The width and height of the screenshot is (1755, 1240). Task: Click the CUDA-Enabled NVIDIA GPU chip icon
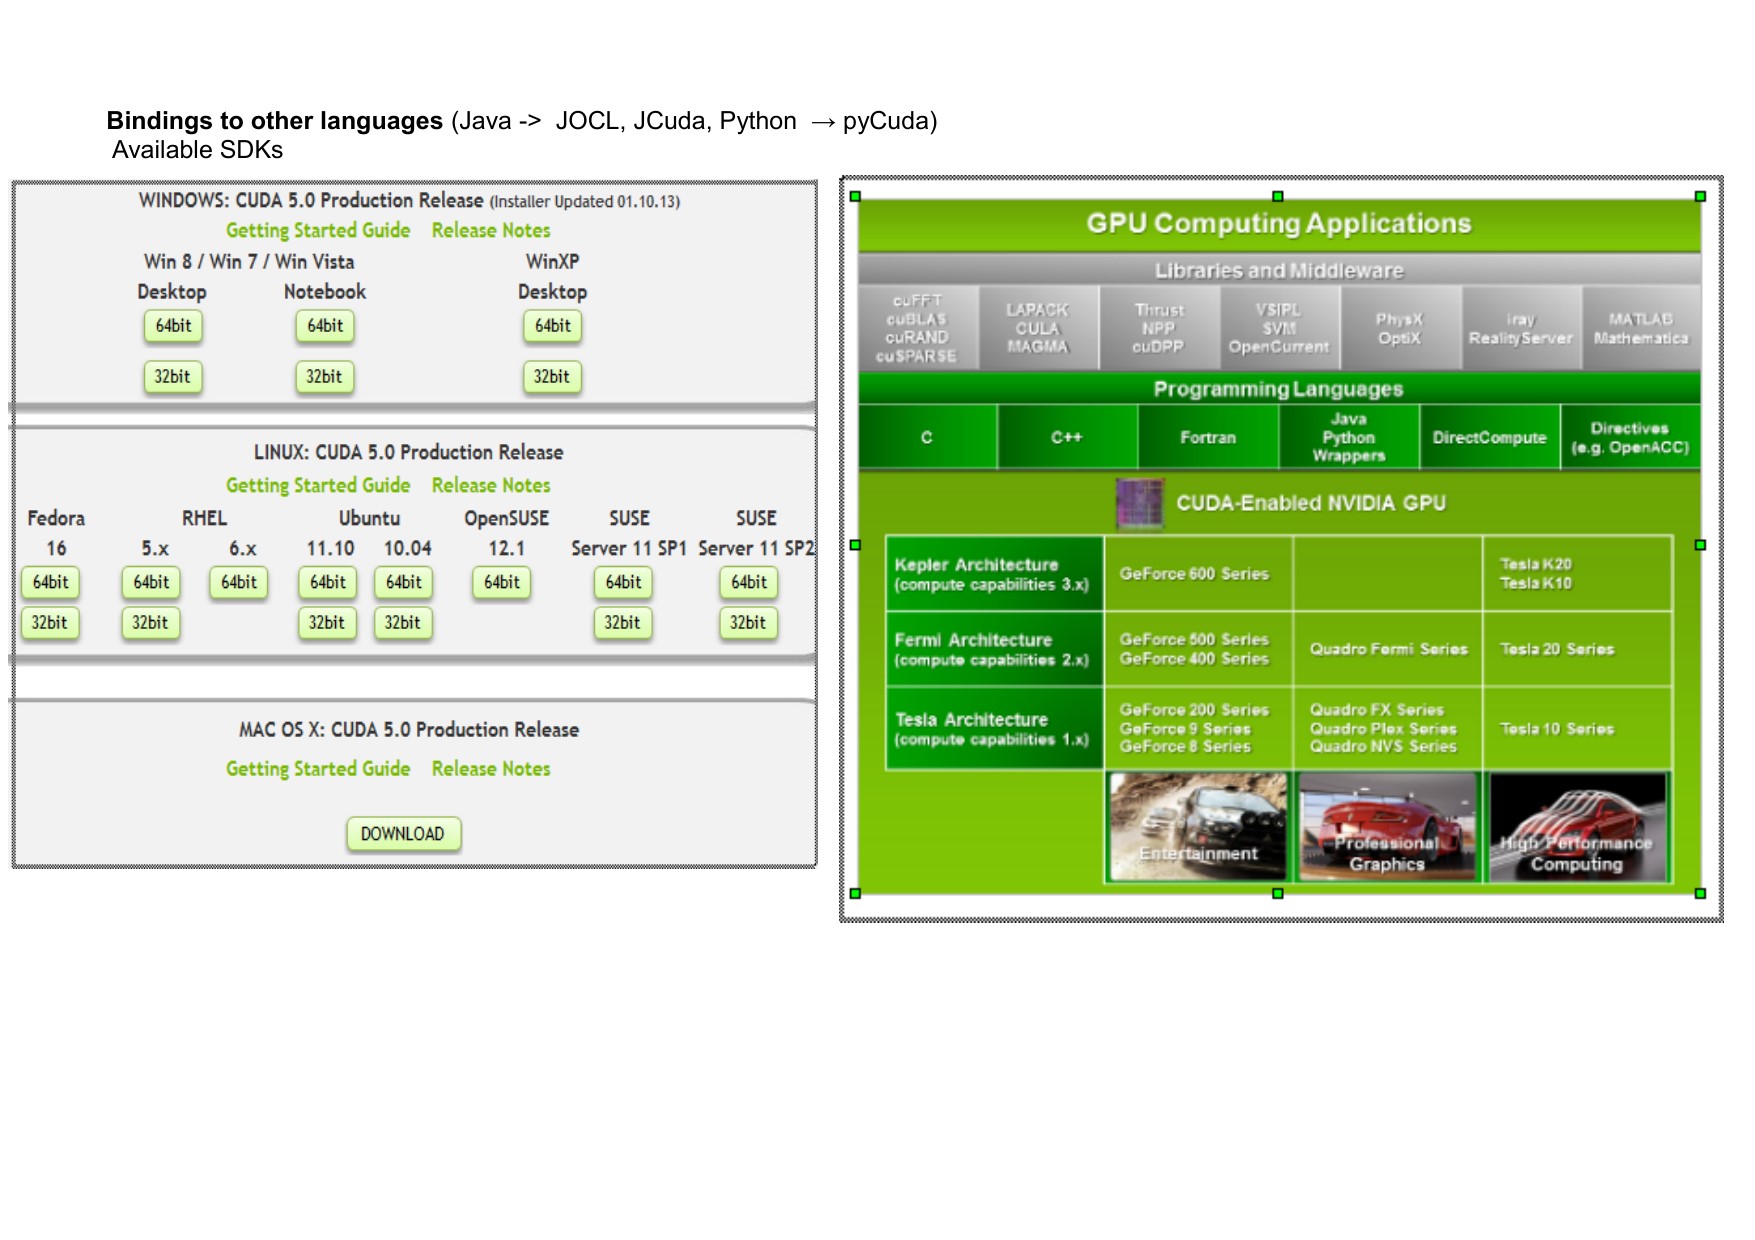tap(1139, 503)
